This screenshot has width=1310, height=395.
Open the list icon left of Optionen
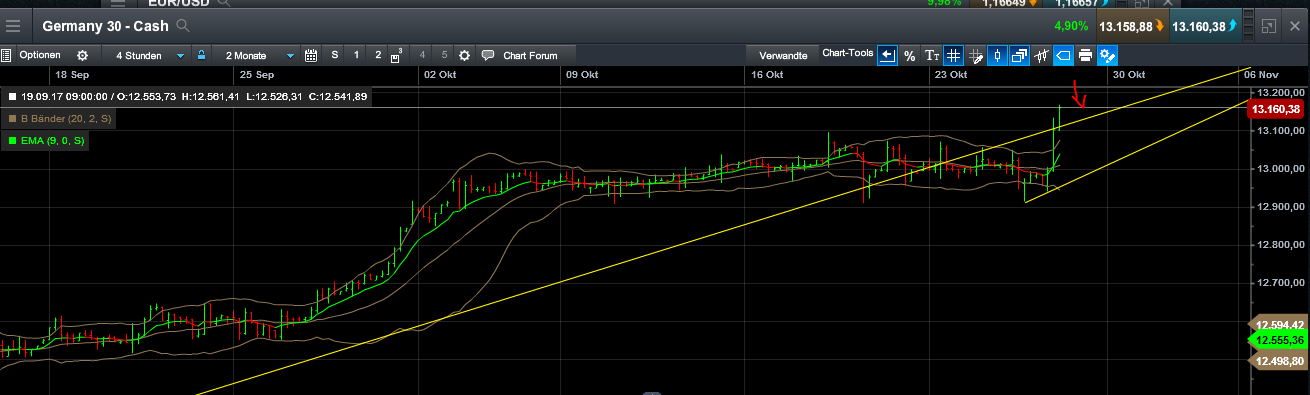coord(6,55)
